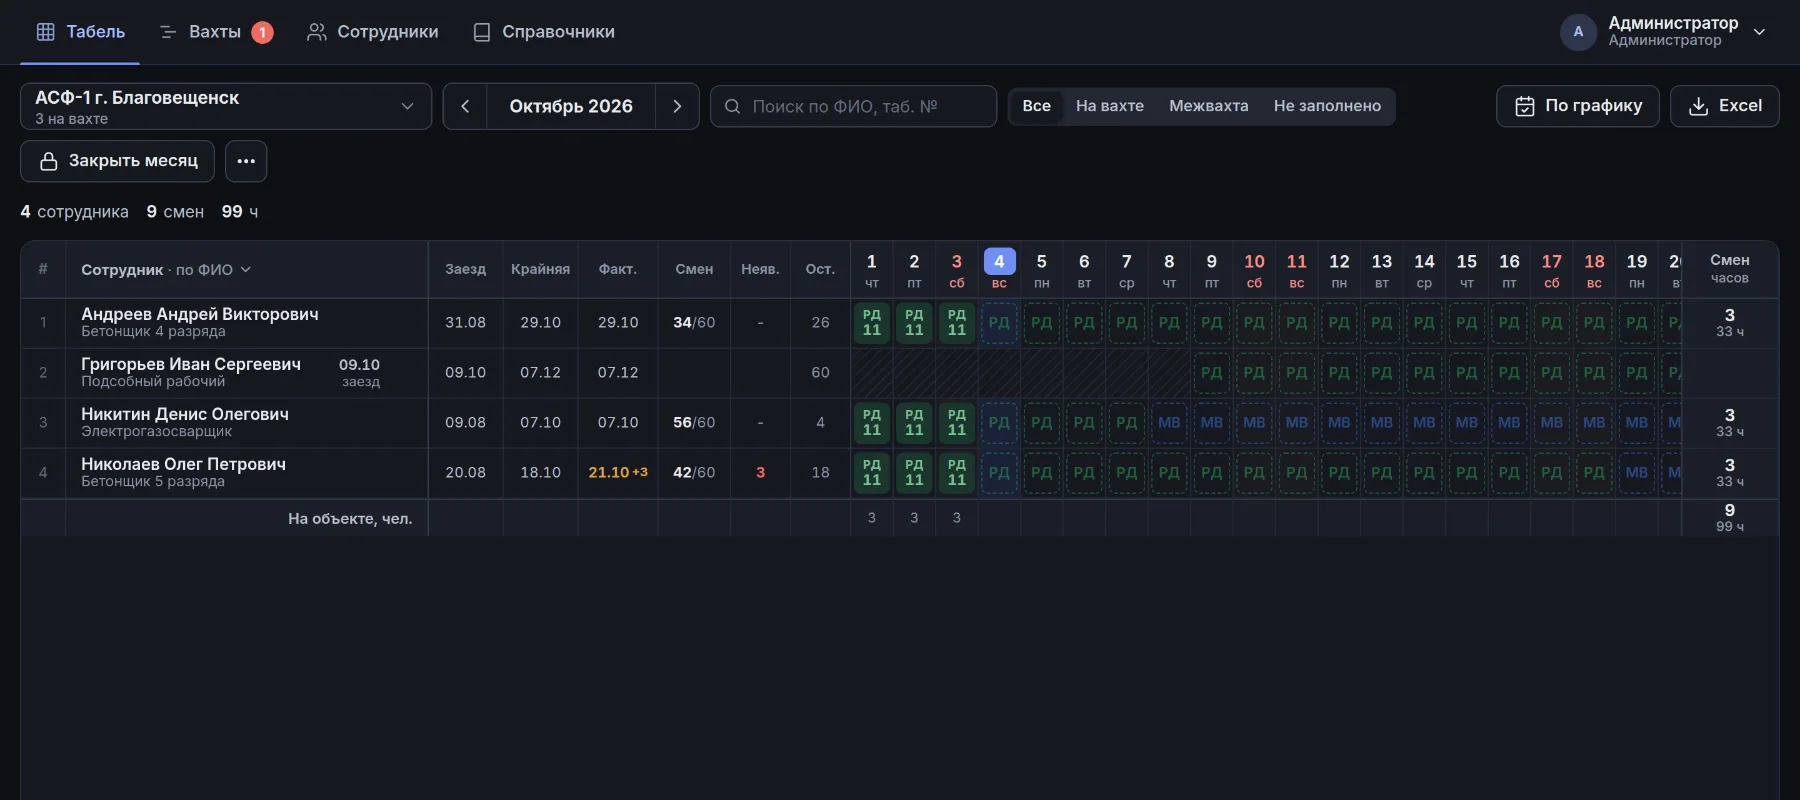Screen dimensions: 1800x800
Task: Filter by На вахте
Action: coord(1110,106)
